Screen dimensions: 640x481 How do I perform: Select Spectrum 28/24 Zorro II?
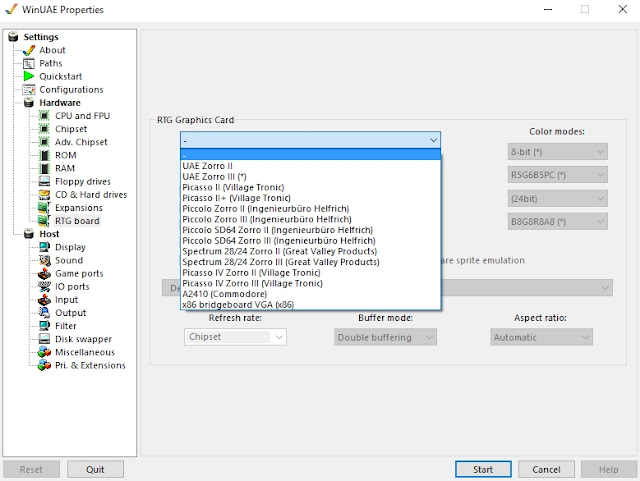click(310, 251)
